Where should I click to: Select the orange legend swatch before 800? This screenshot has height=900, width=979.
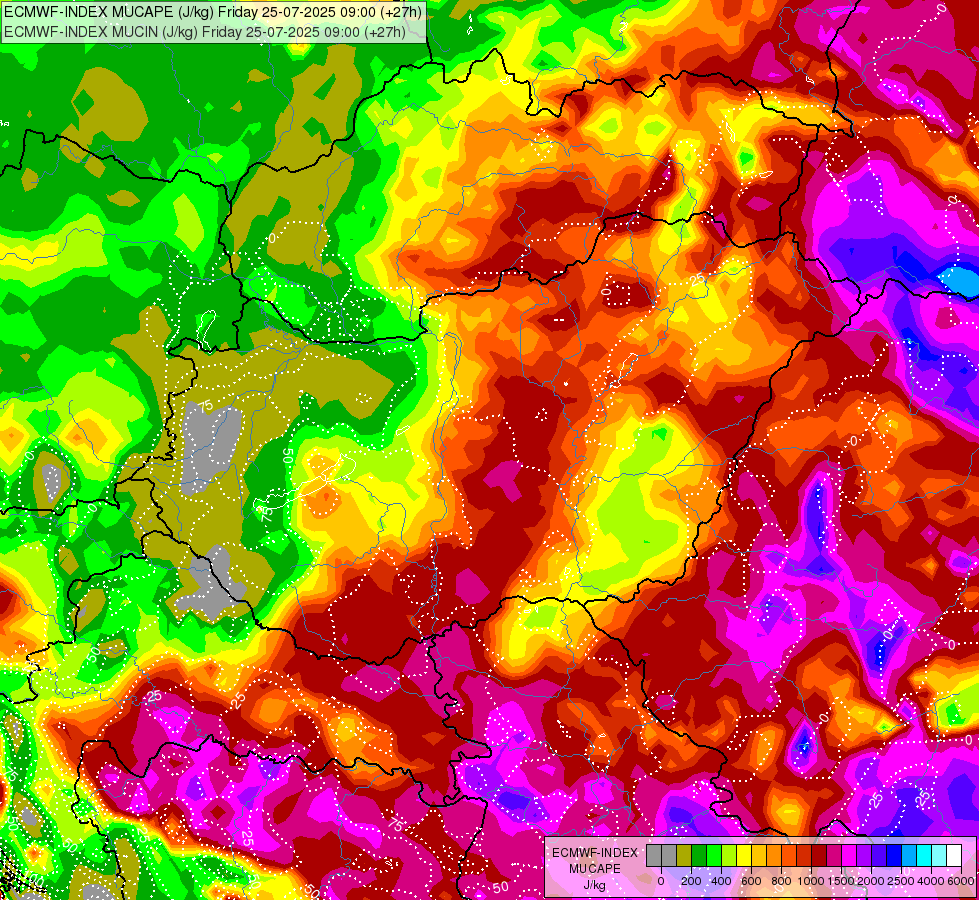(x=774, y=855)
